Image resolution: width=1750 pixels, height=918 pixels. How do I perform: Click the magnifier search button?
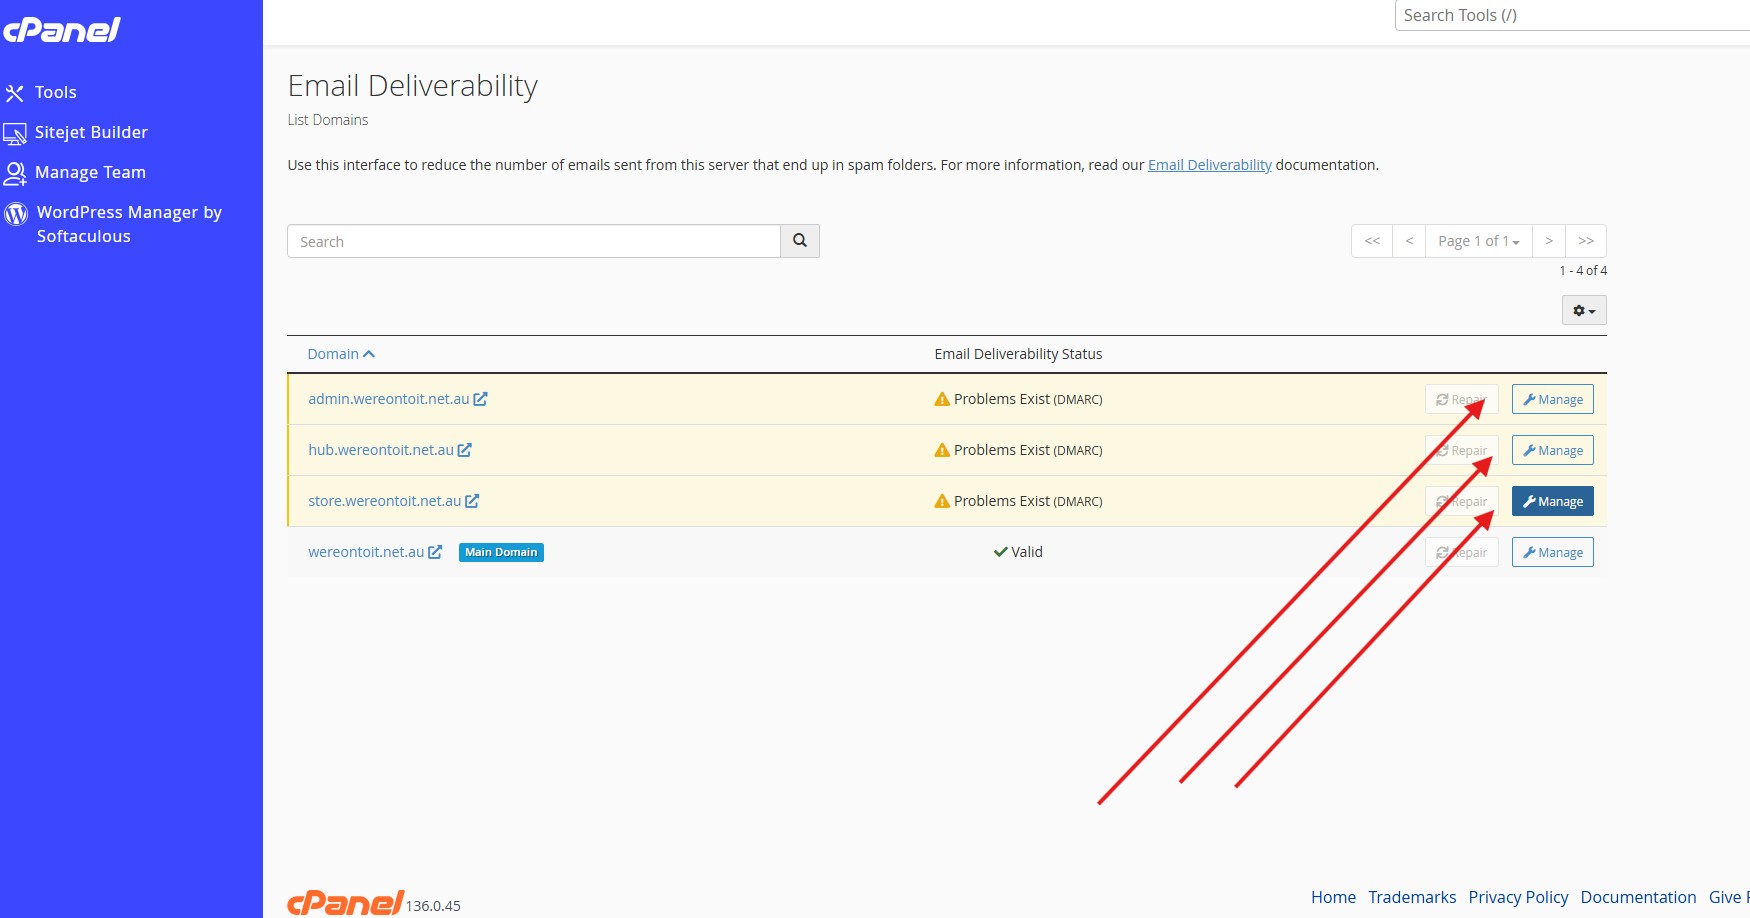click(x=800, y=241)
